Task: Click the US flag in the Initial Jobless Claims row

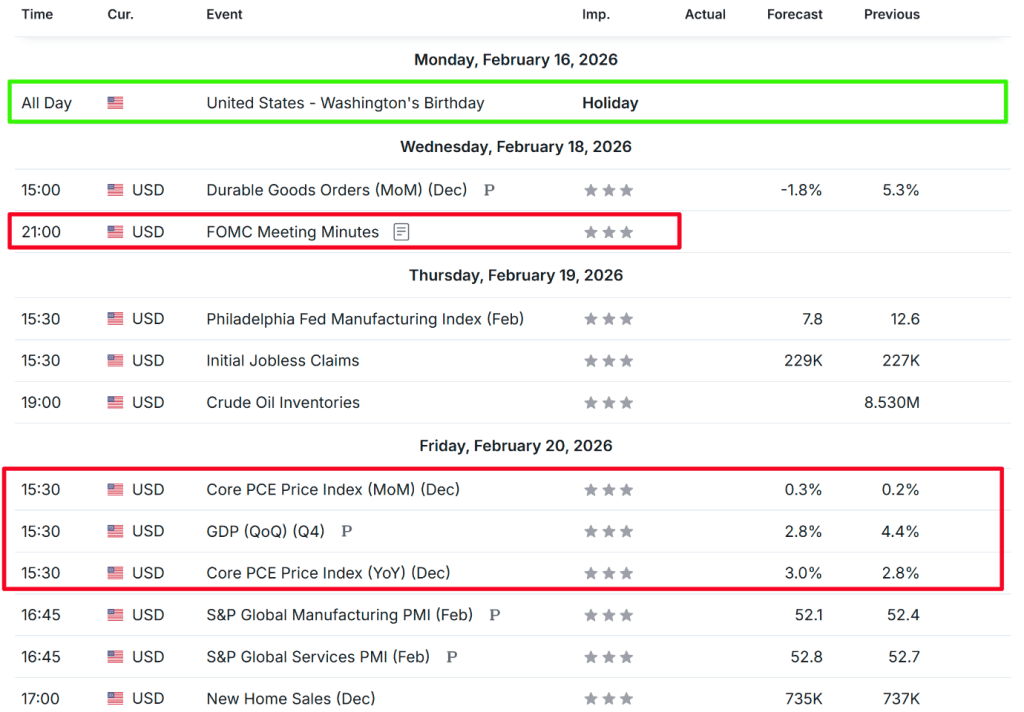Action: 115,361
